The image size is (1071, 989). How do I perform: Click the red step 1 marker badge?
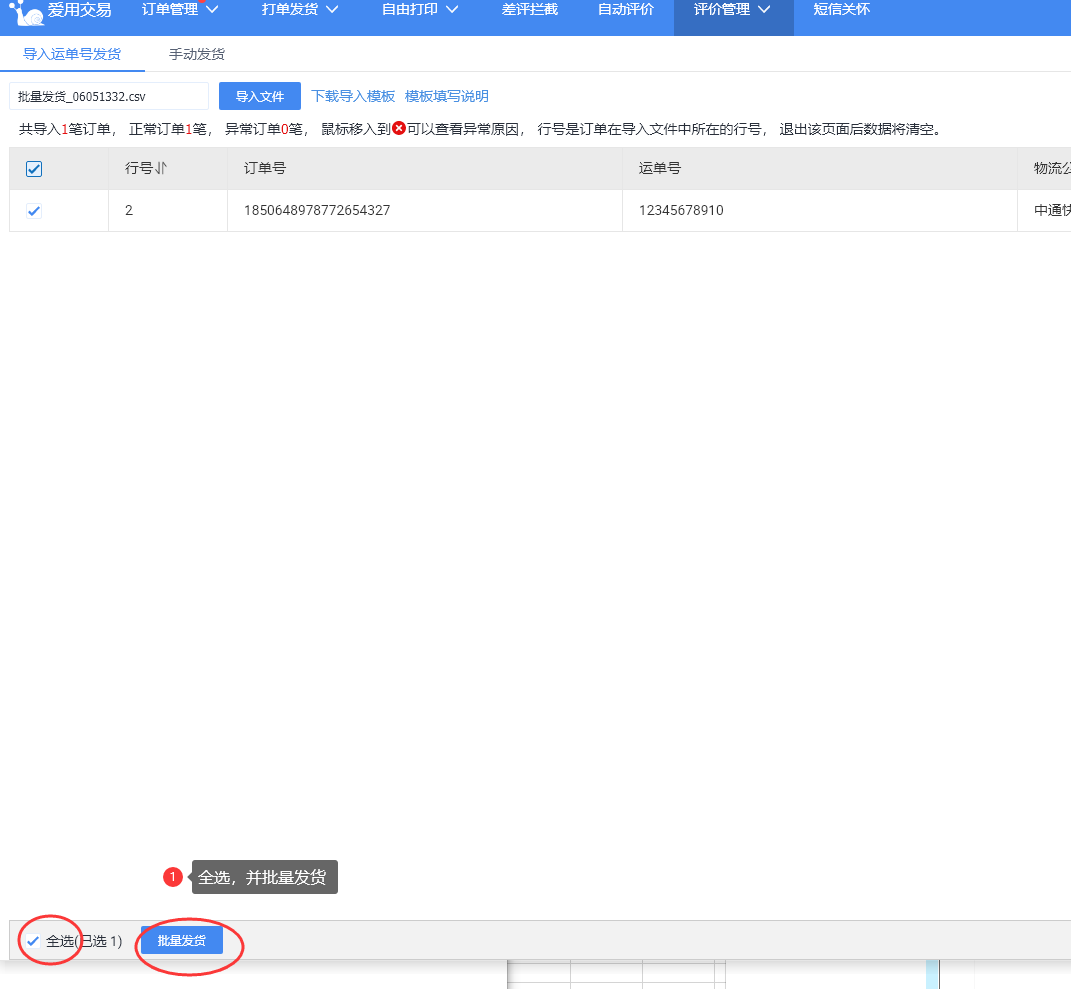pyautogui.click(x=173, y=877)
